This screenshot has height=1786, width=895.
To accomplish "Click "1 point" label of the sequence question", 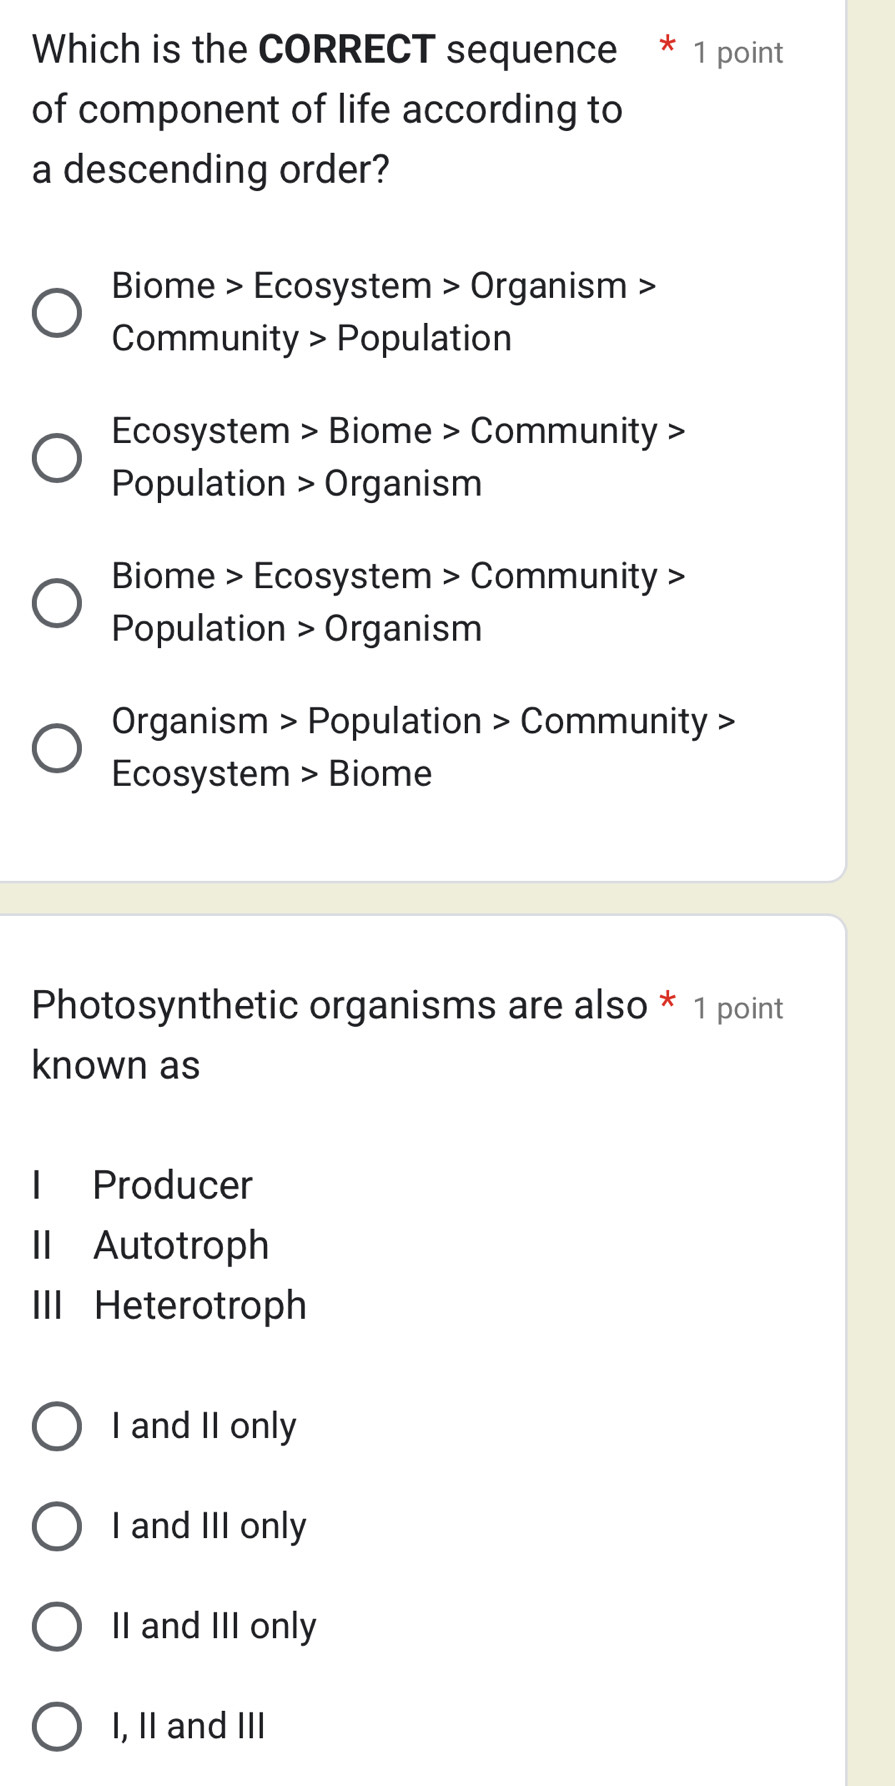I will [x=738, y=52].
